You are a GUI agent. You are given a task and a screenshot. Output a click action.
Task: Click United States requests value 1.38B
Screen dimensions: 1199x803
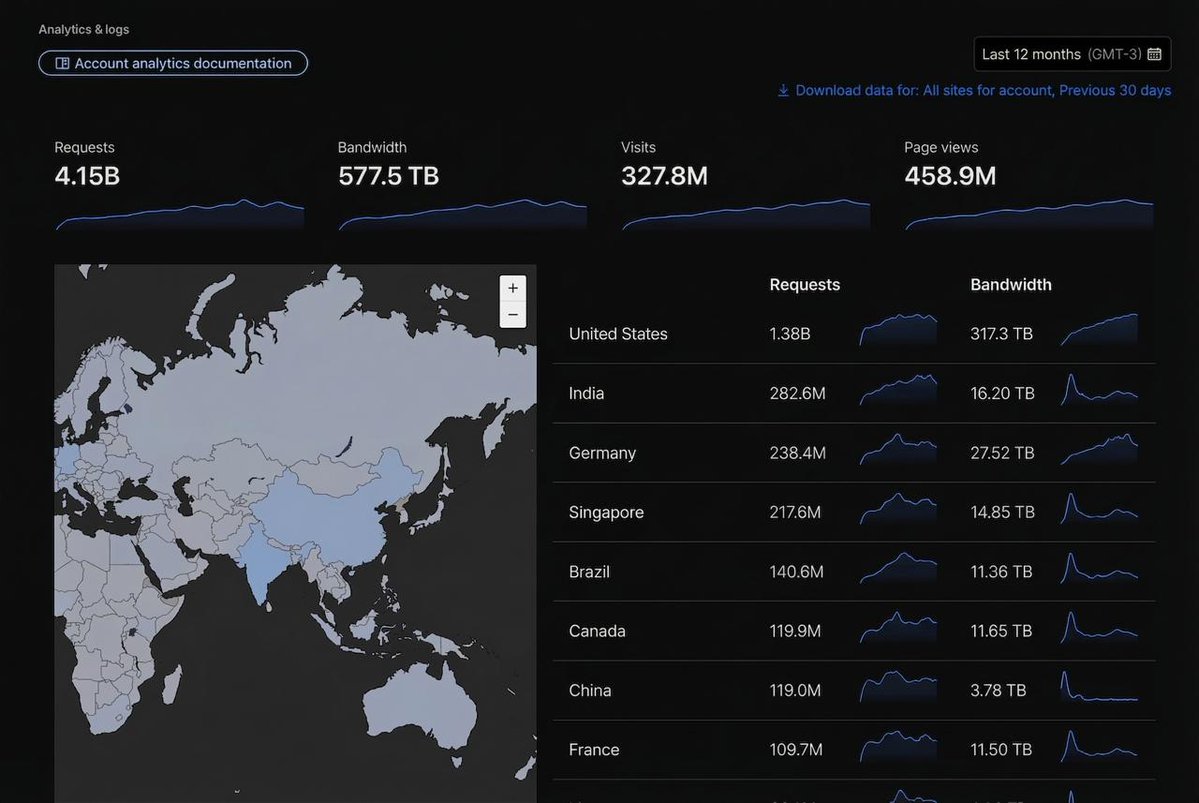click(x=790, y=333)
